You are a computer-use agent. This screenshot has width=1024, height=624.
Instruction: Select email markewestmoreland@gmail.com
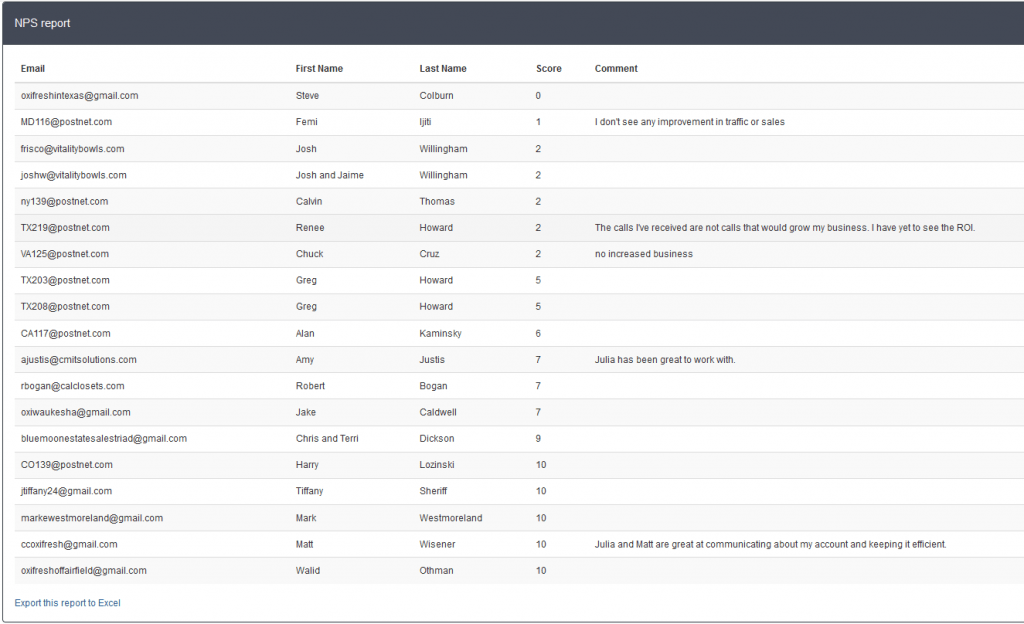pos(91,518)
